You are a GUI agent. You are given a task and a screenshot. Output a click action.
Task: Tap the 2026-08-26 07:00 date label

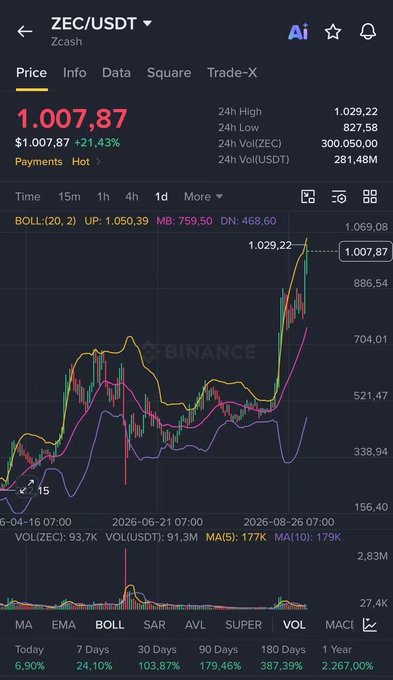[289, 522]
